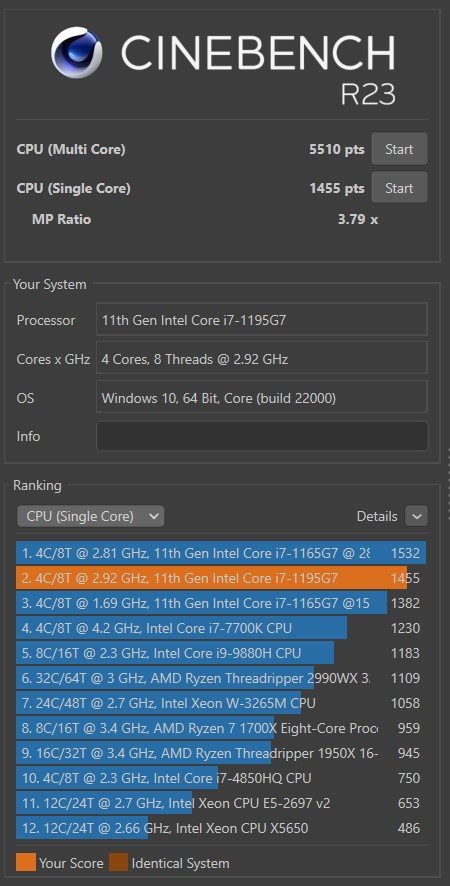Start the CPU Multi Core benchmark
Image resolution: width=450 pixels, height=886 pixels.
pos(399,149)
